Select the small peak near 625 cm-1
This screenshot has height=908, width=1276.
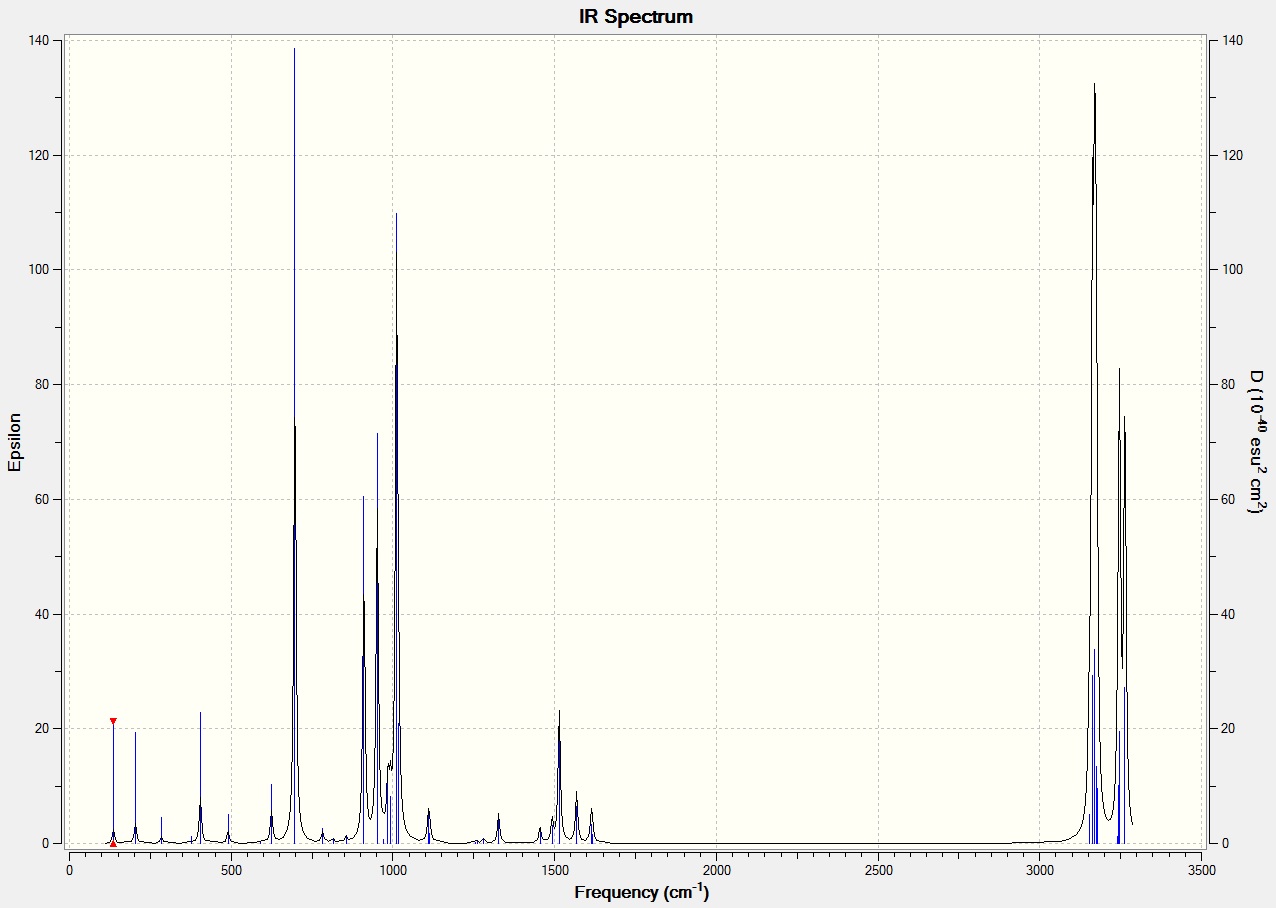[x=271, y=815]
